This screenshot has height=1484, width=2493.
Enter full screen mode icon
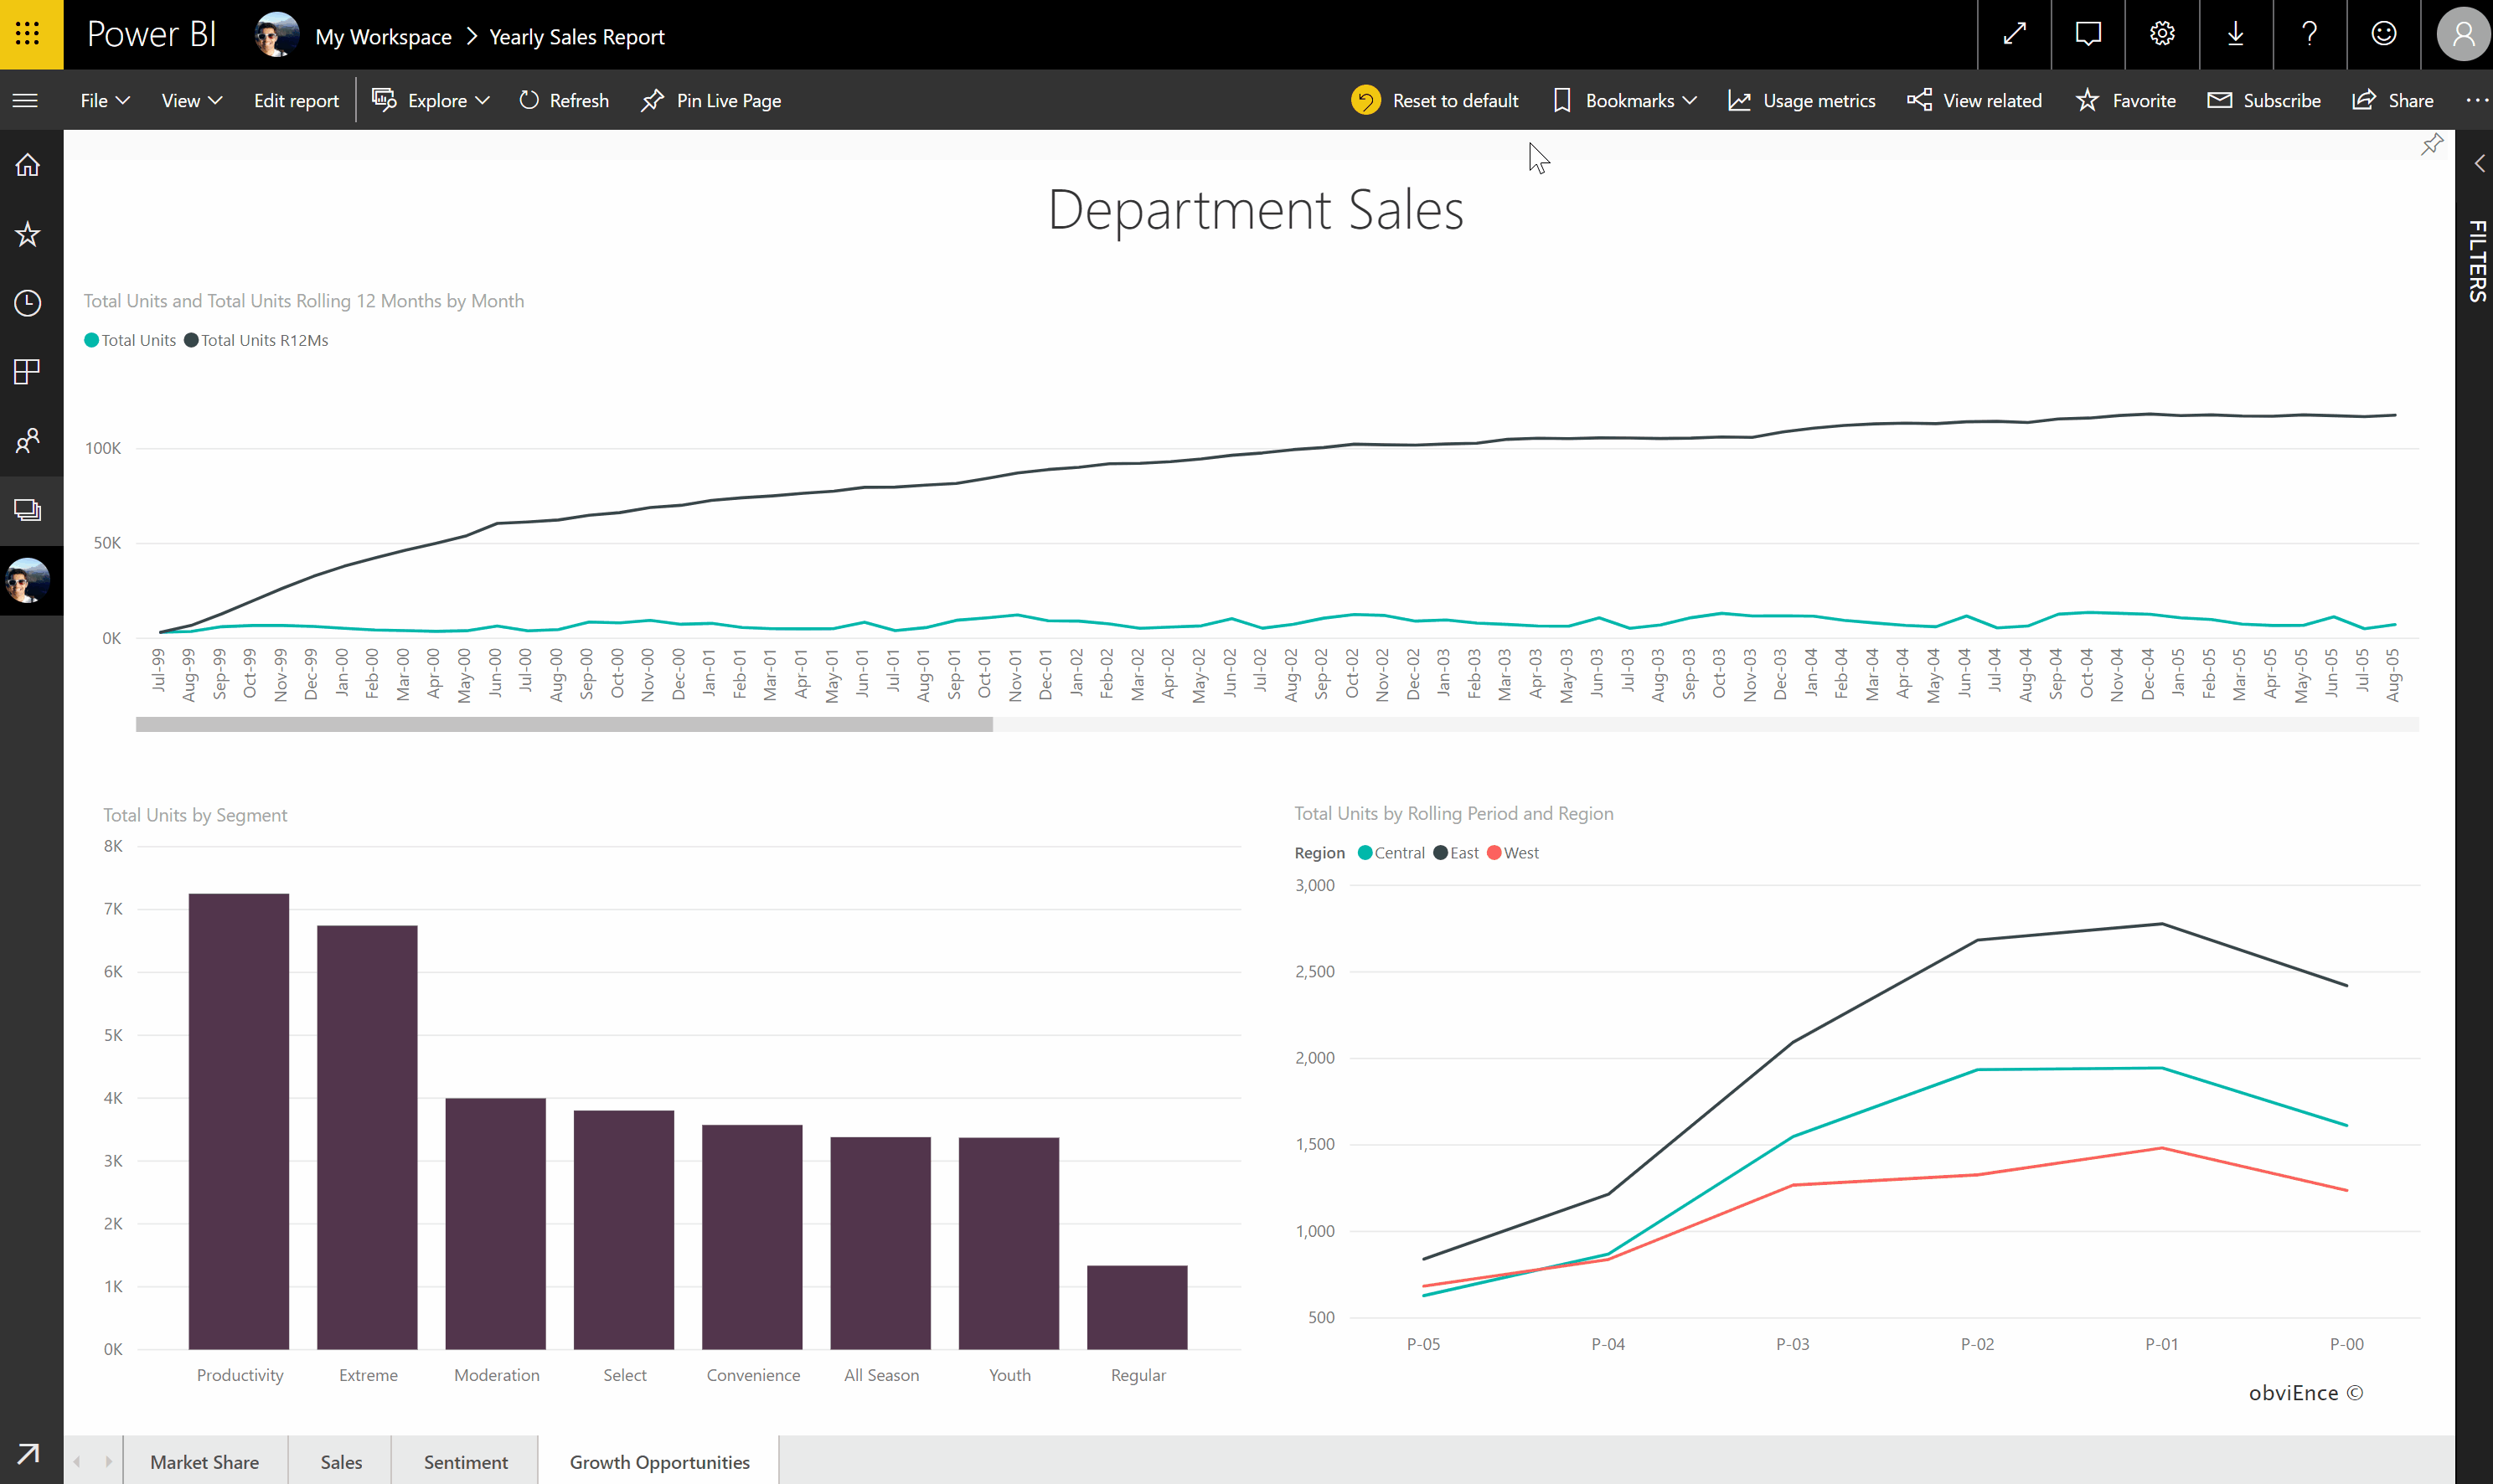(2014, 34)
